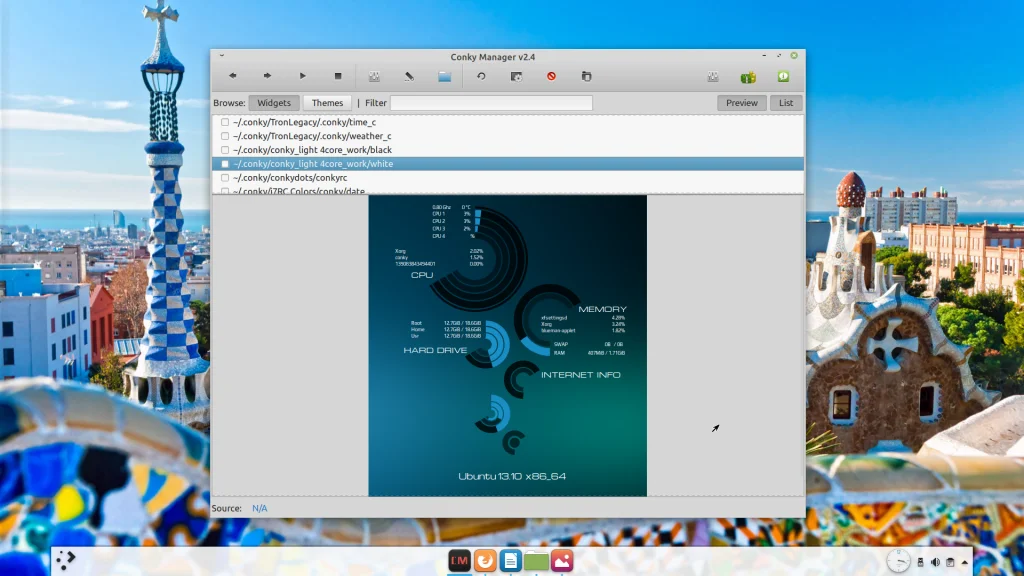Check the TronLegacy weather_c widget box
Screen dimensions: 1024x576
point(225,136)
